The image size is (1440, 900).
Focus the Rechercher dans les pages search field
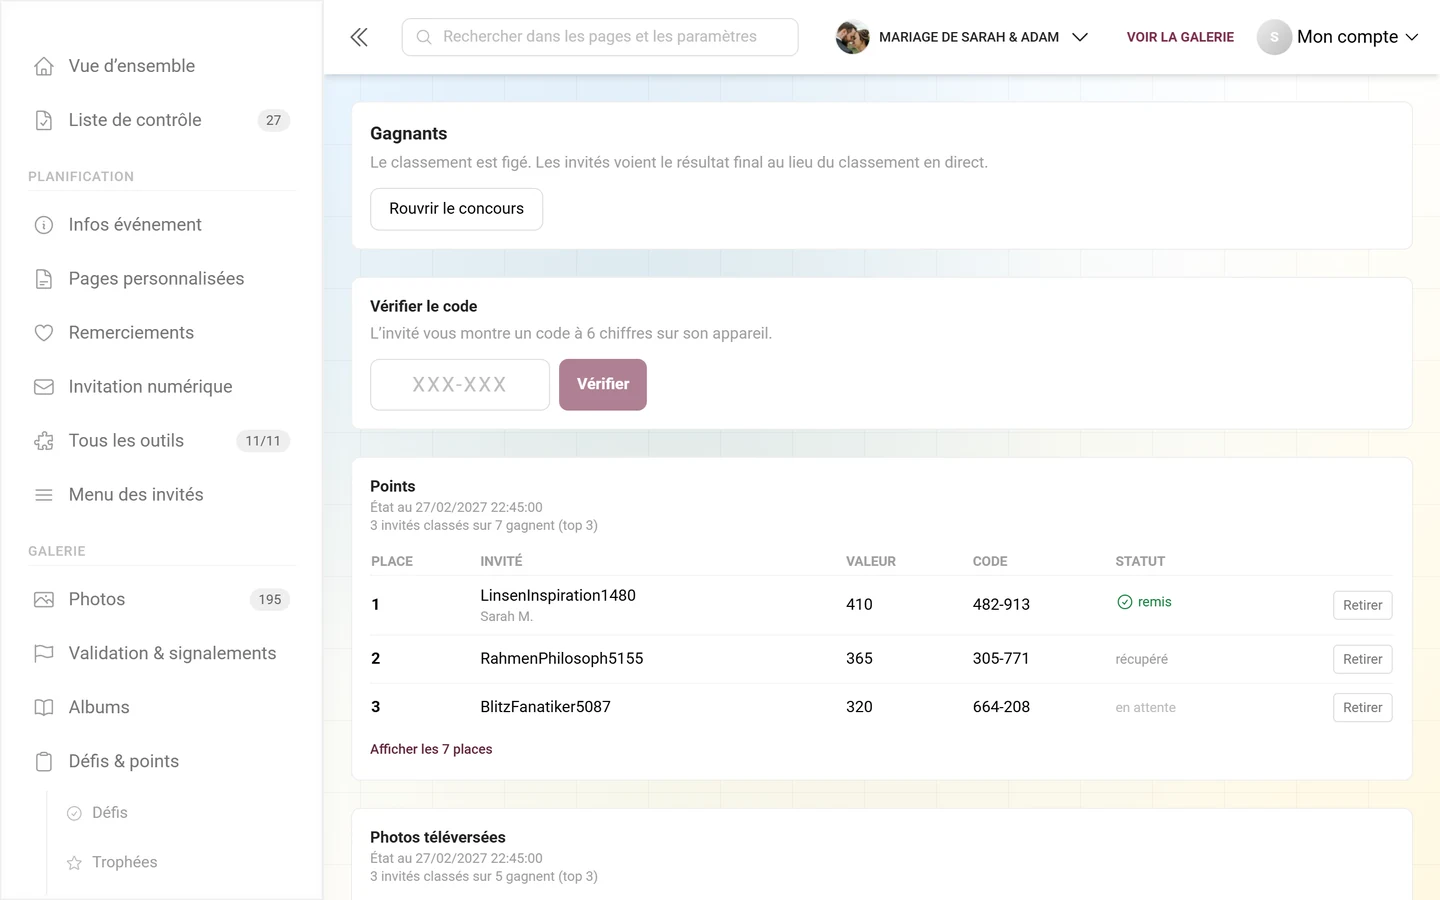pos(600,37)
